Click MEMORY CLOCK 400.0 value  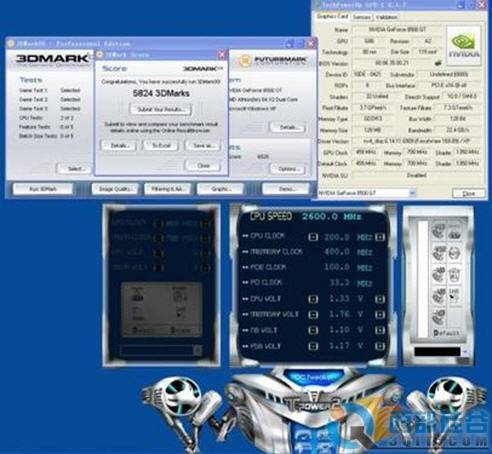337,252
